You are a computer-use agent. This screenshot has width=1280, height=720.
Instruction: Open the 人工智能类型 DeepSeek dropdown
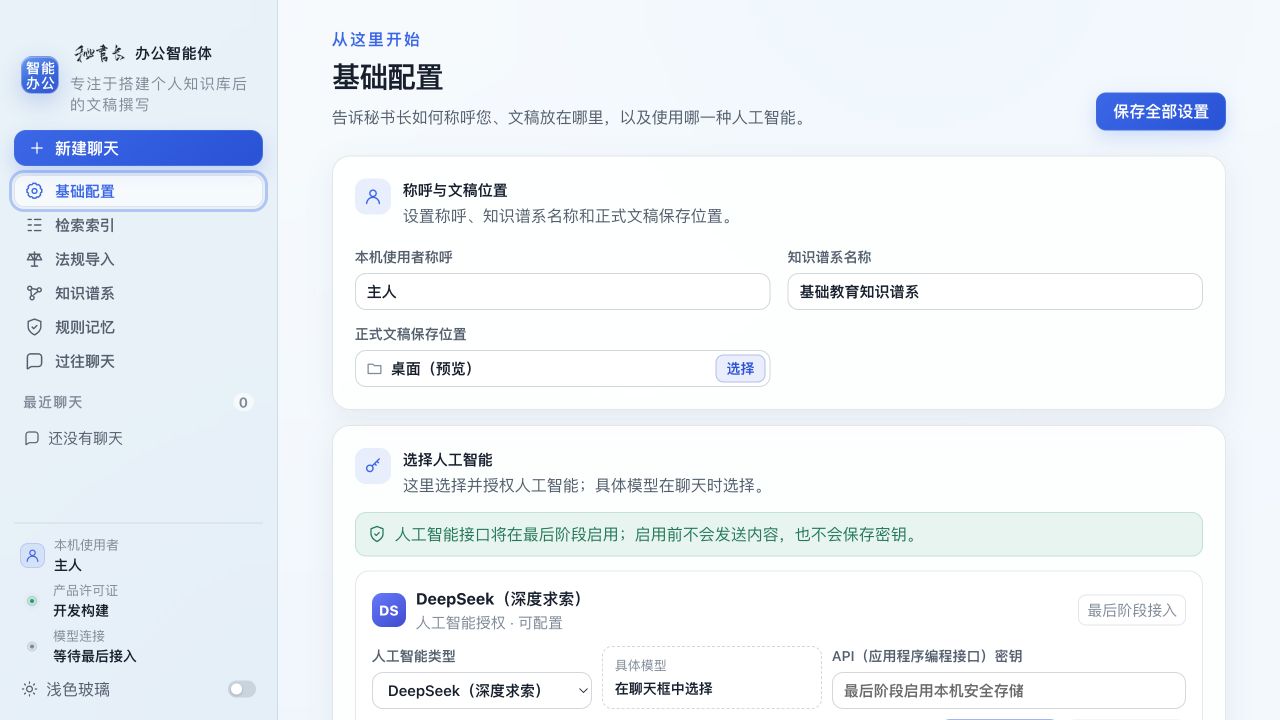[482, 690]
